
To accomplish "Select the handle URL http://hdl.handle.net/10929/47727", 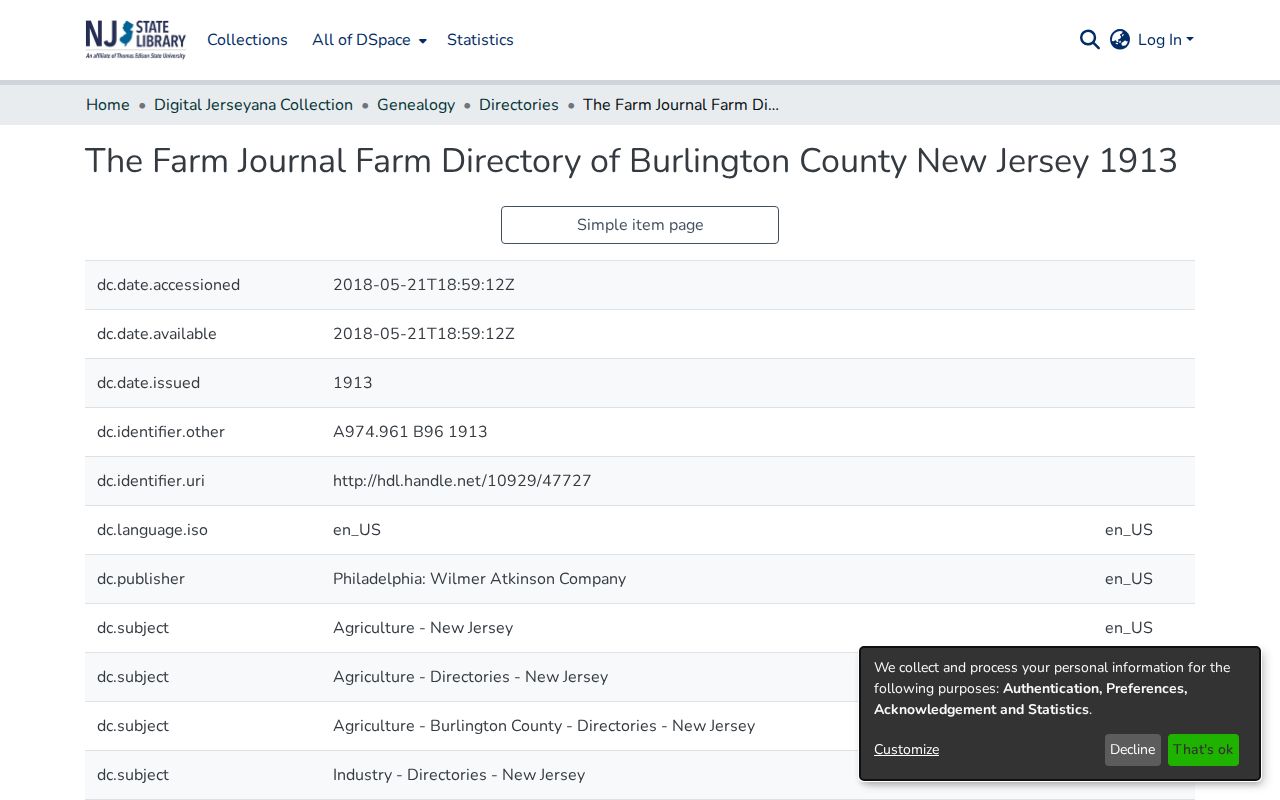I will coord(462,481).
